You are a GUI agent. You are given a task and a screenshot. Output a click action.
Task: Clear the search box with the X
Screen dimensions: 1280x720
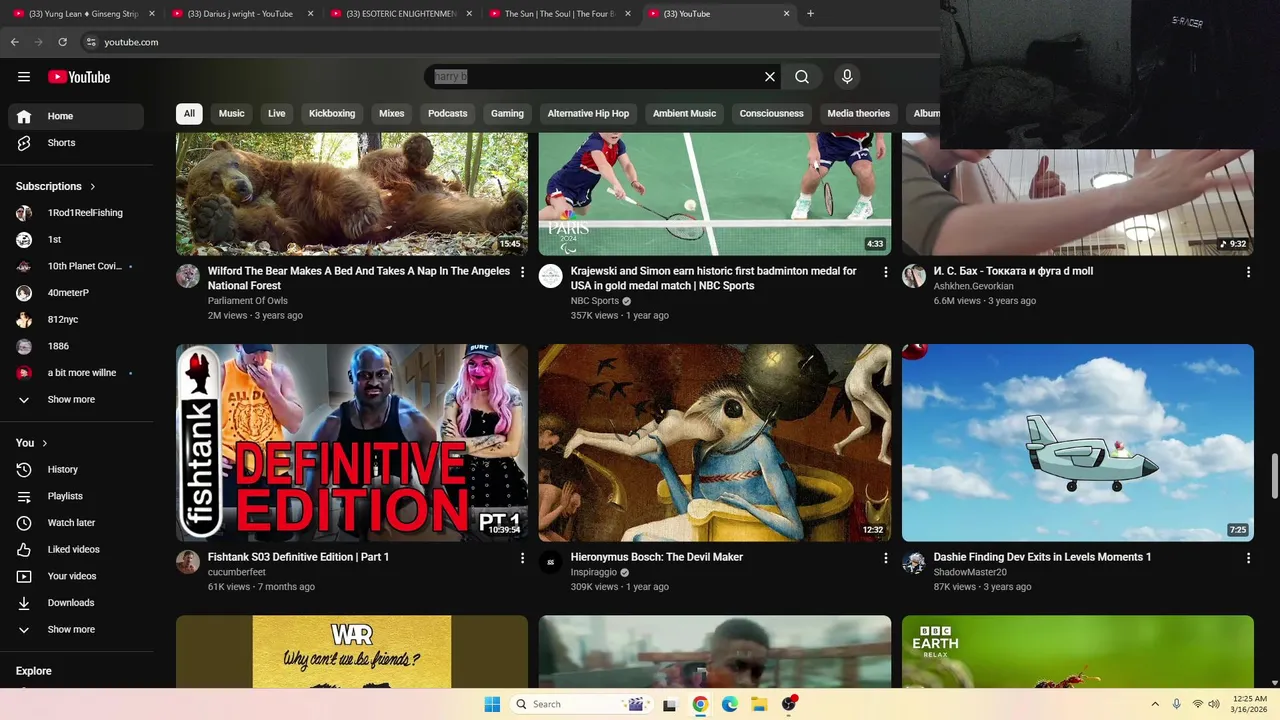pos(770,77)
